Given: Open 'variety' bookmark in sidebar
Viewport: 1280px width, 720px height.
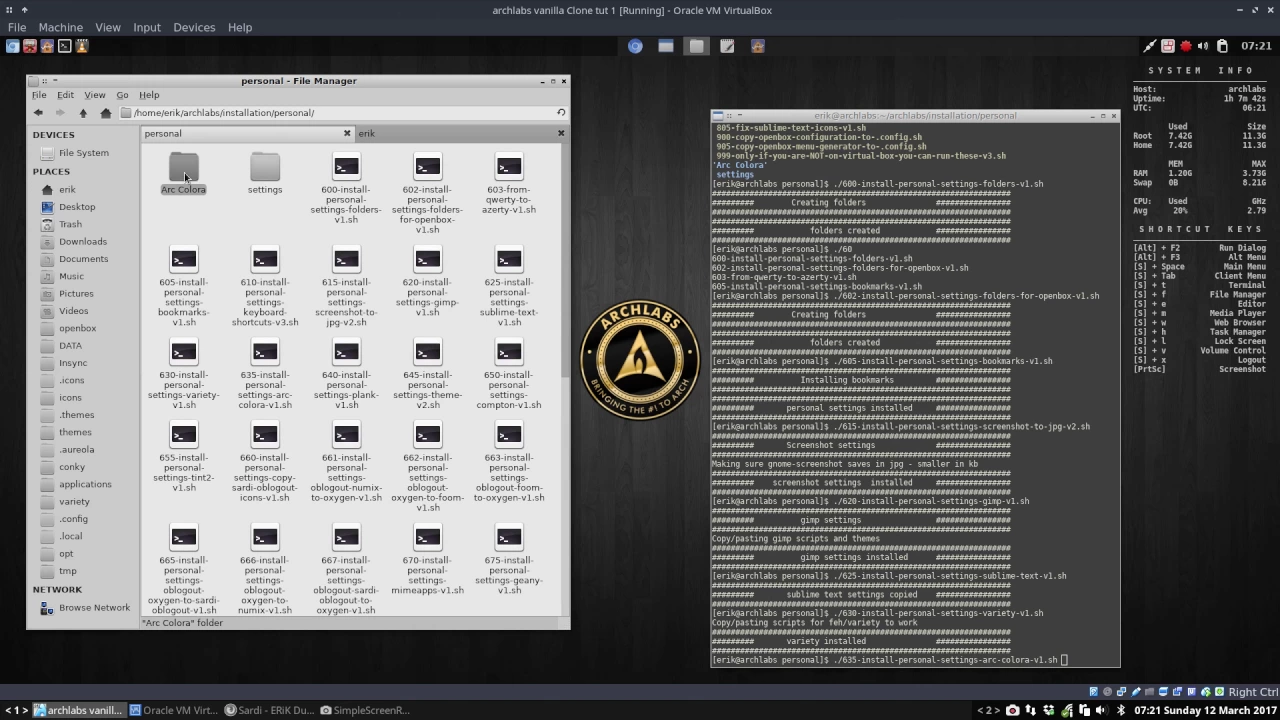Looking at the screenshot, I should (x=74, y=502).
